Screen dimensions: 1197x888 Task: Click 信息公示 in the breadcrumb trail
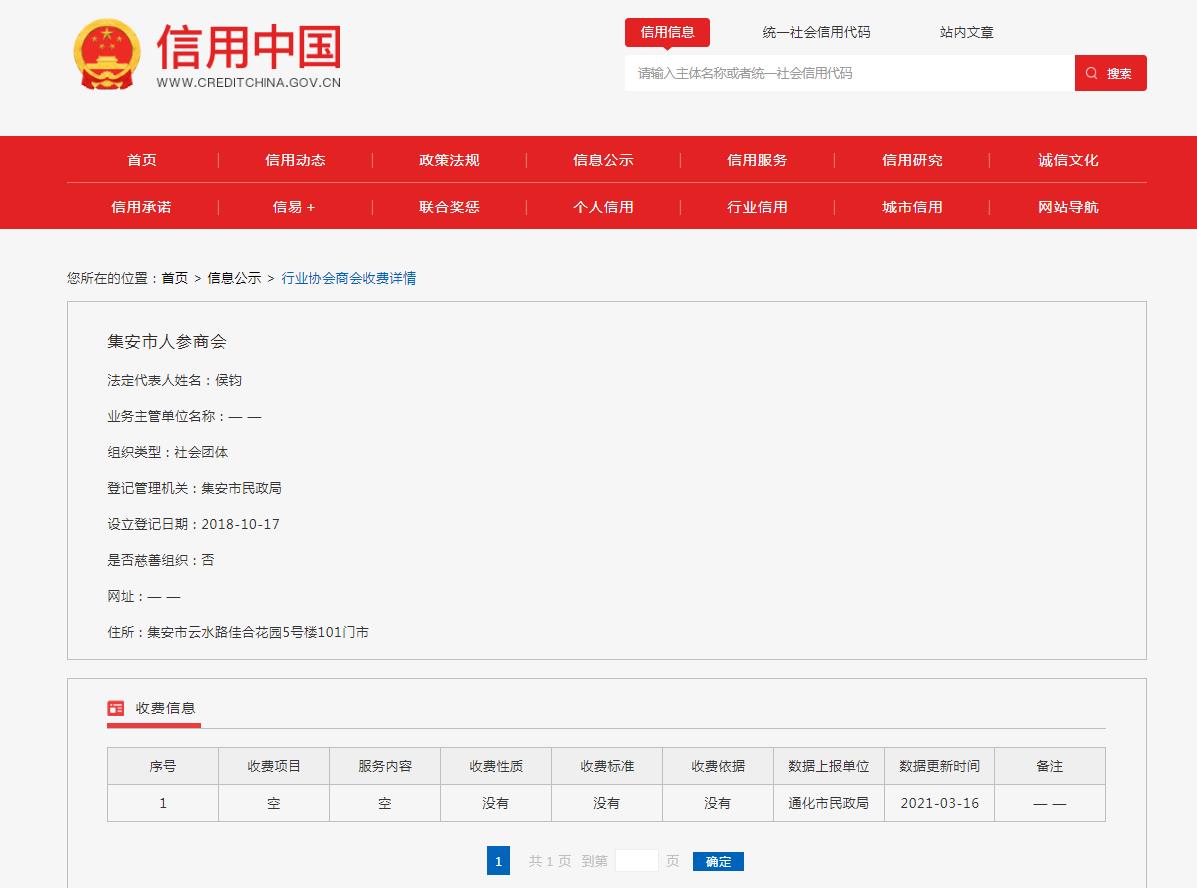coord(234,278)
